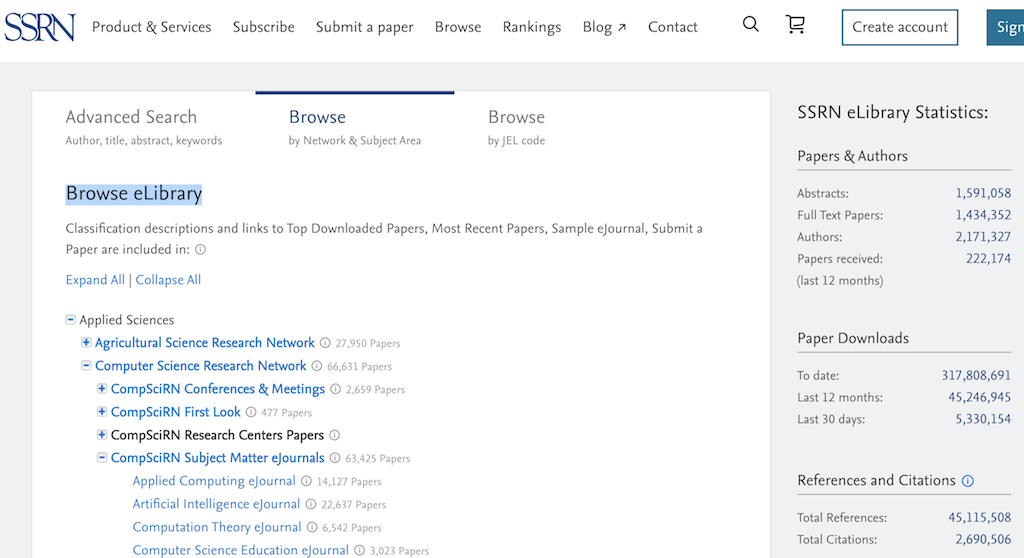
Task: Open CompSciRN First Look link
Action: coord(176,412)
